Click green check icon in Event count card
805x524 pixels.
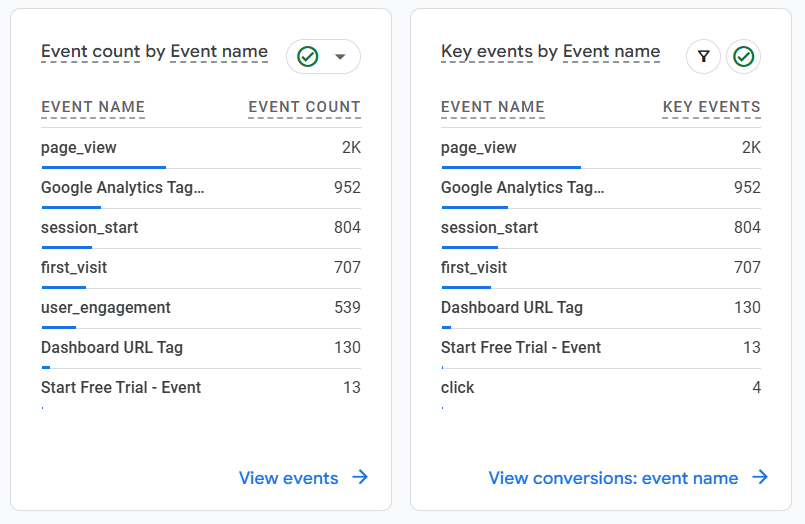[x=308, y=56]
